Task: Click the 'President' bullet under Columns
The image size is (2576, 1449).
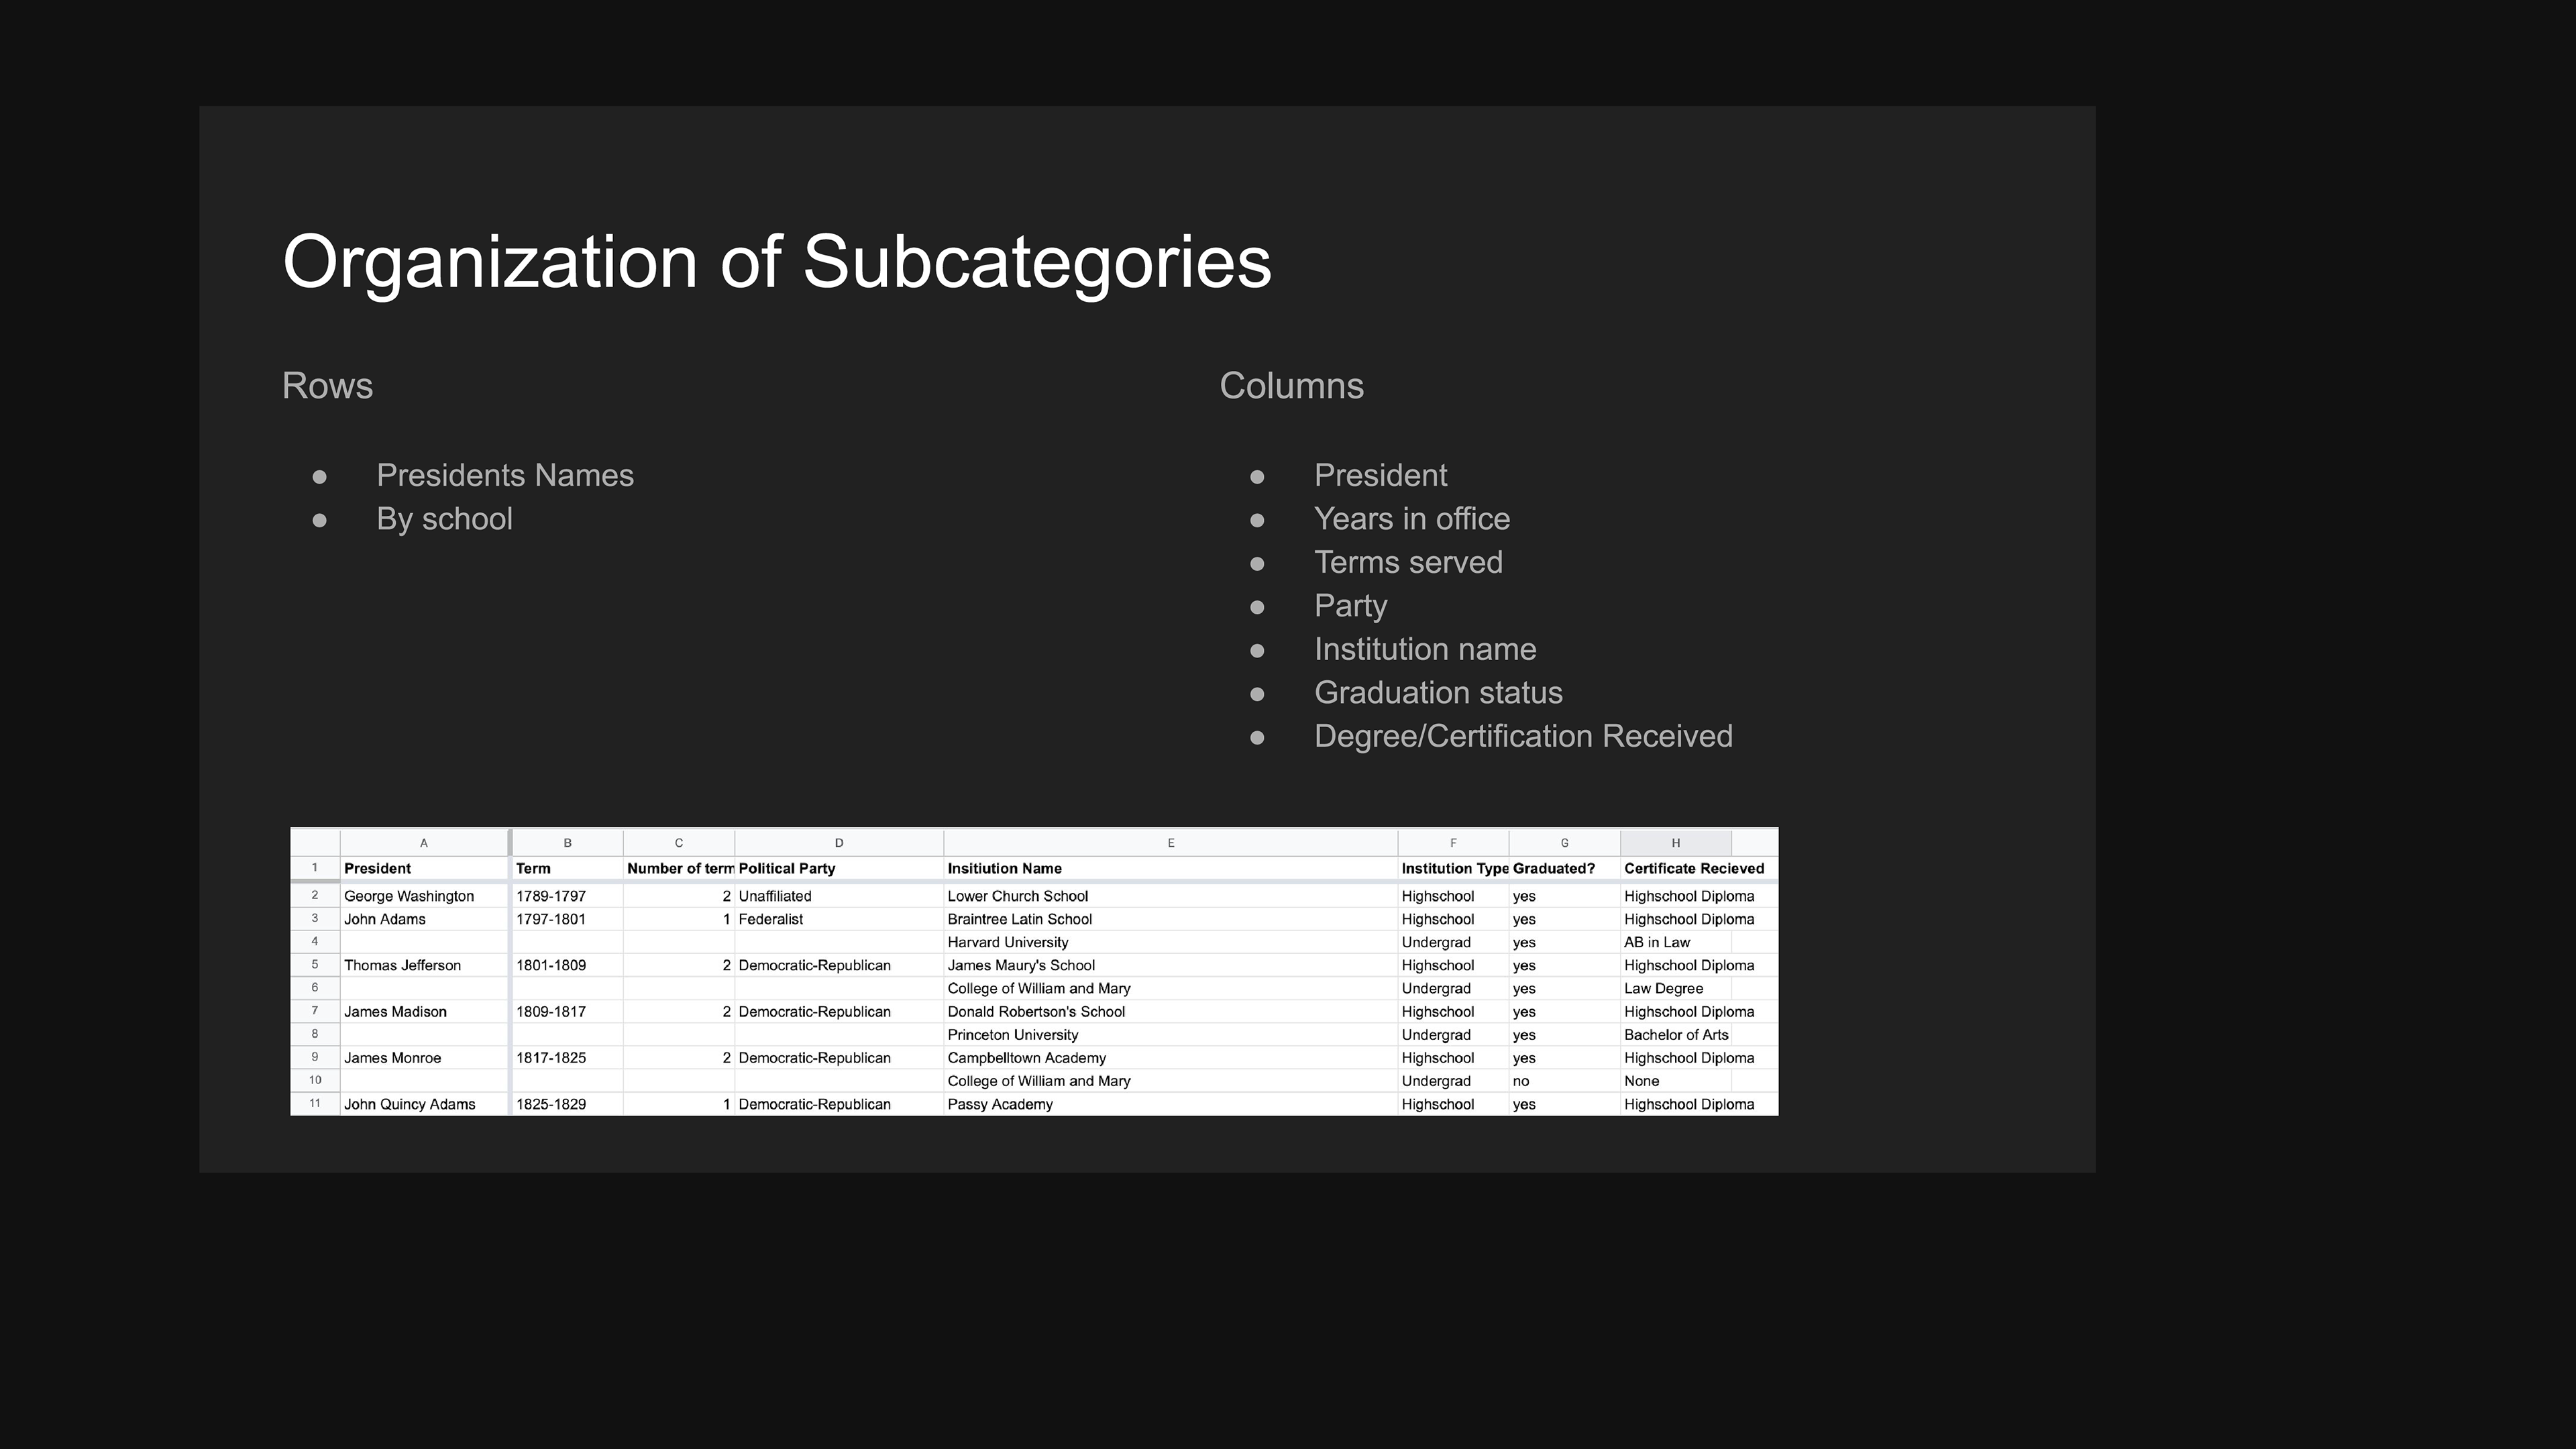Action: point(1380,475)
